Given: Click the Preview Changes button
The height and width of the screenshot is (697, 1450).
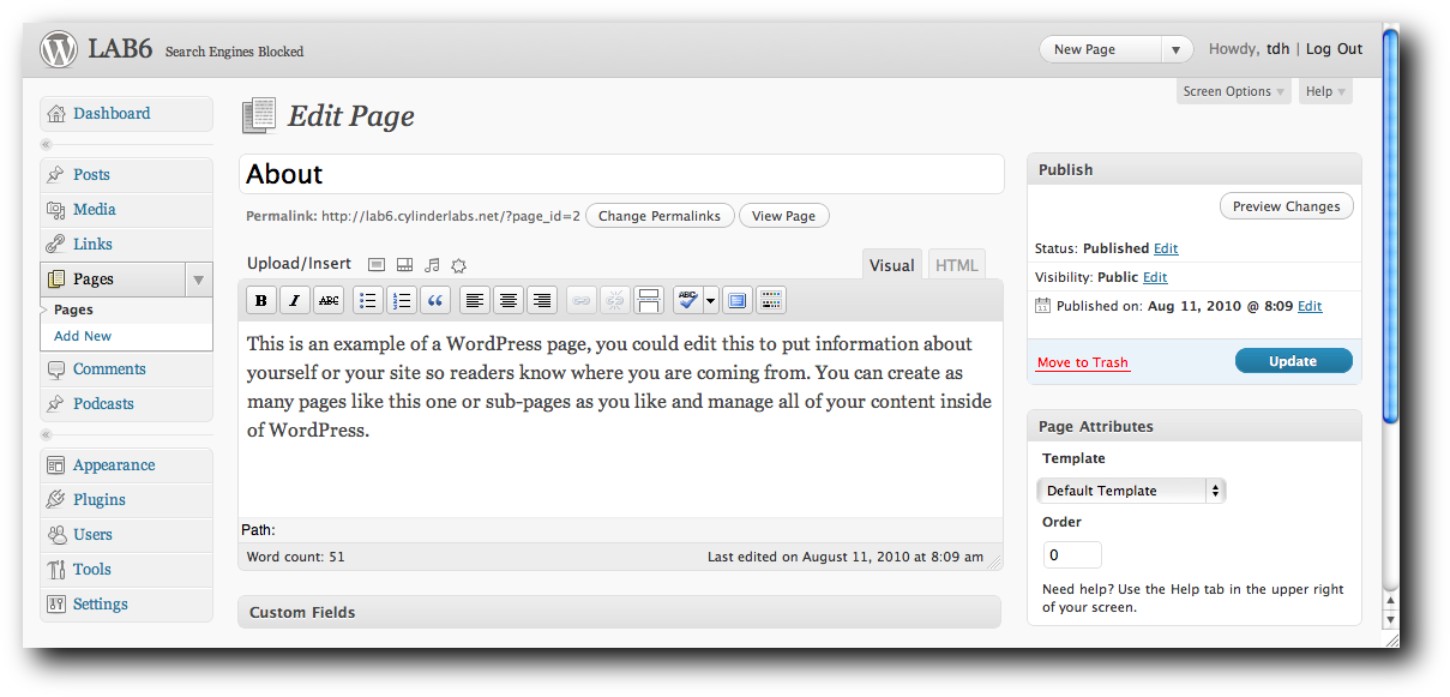Looking at the screenshot, I should (1286, 206).
